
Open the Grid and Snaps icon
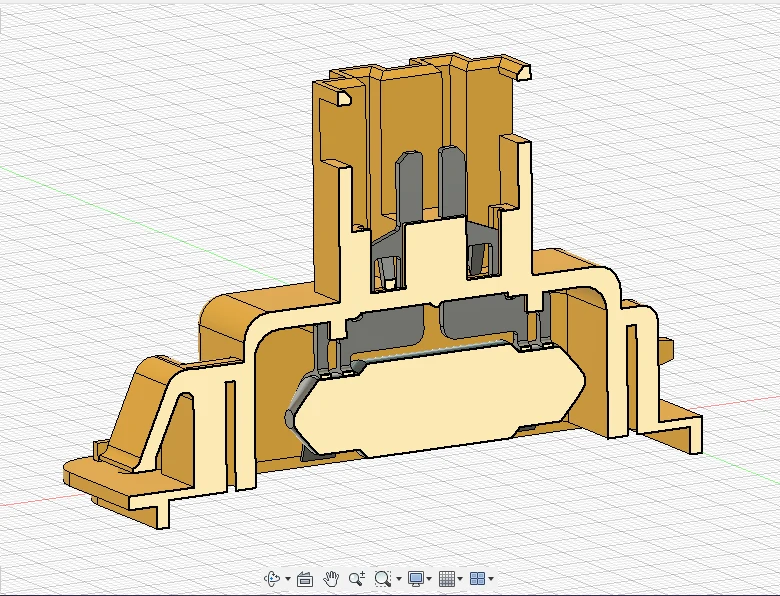pyautogui.click(x=447, y=579)
